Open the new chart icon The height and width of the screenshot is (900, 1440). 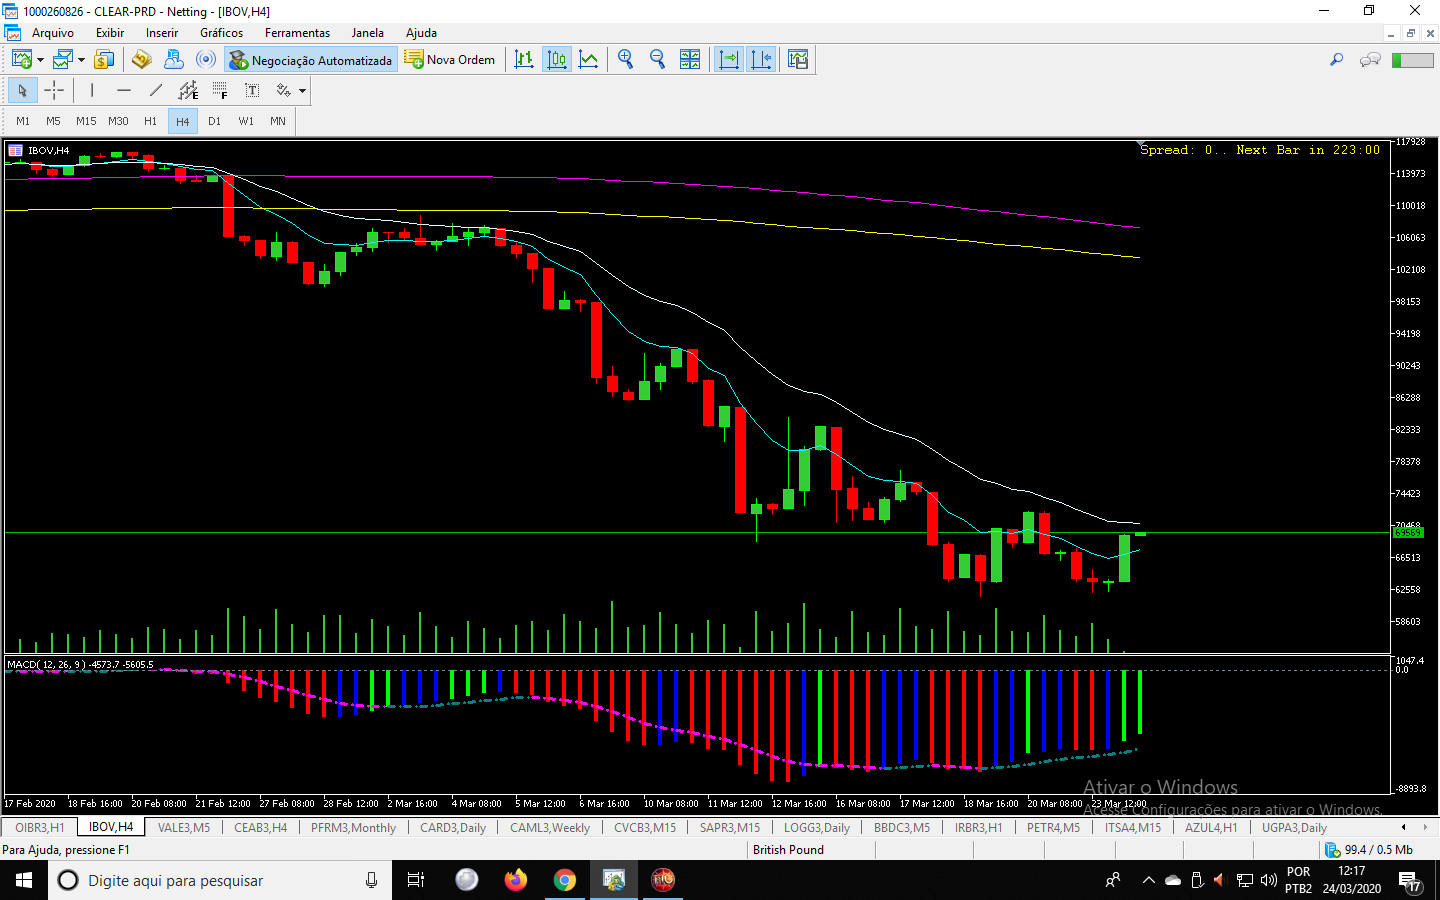pyautogui.click(x=21, y=60)
